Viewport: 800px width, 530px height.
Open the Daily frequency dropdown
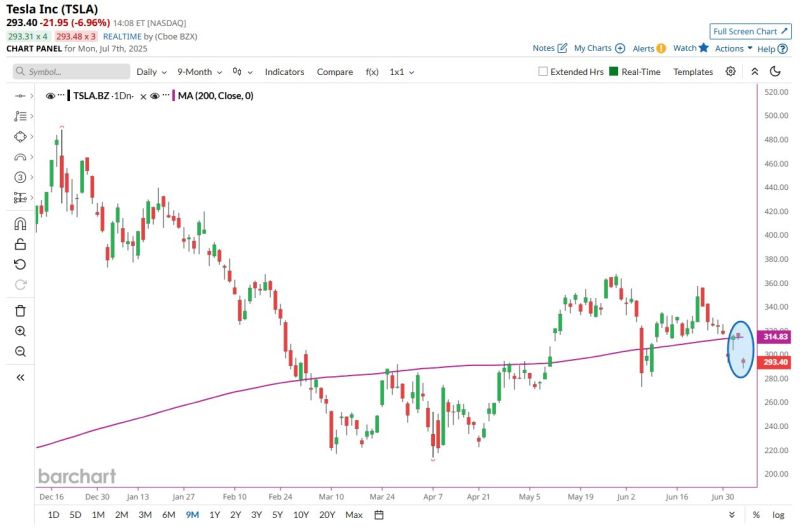[x=151, y=72]
